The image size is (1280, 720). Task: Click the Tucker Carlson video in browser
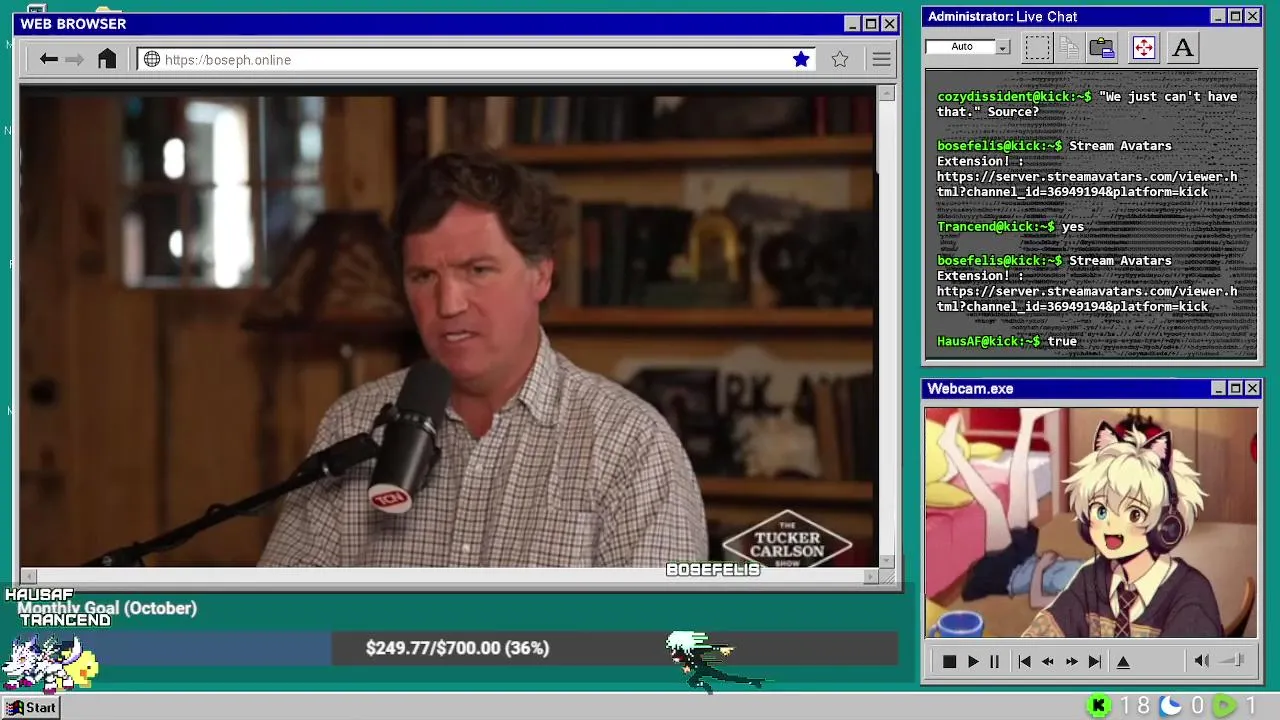(x=448, y=331)
